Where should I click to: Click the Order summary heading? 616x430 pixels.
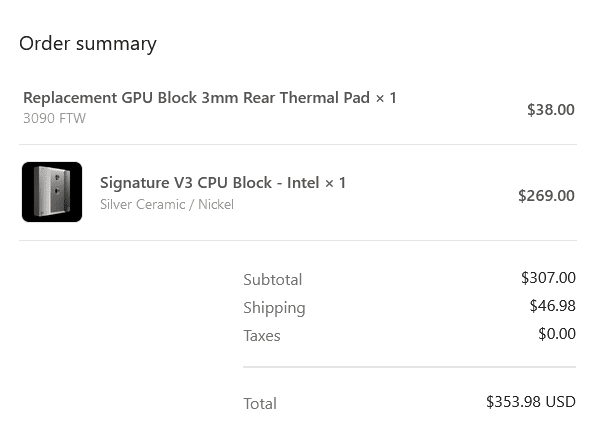(x=88, y=44)
